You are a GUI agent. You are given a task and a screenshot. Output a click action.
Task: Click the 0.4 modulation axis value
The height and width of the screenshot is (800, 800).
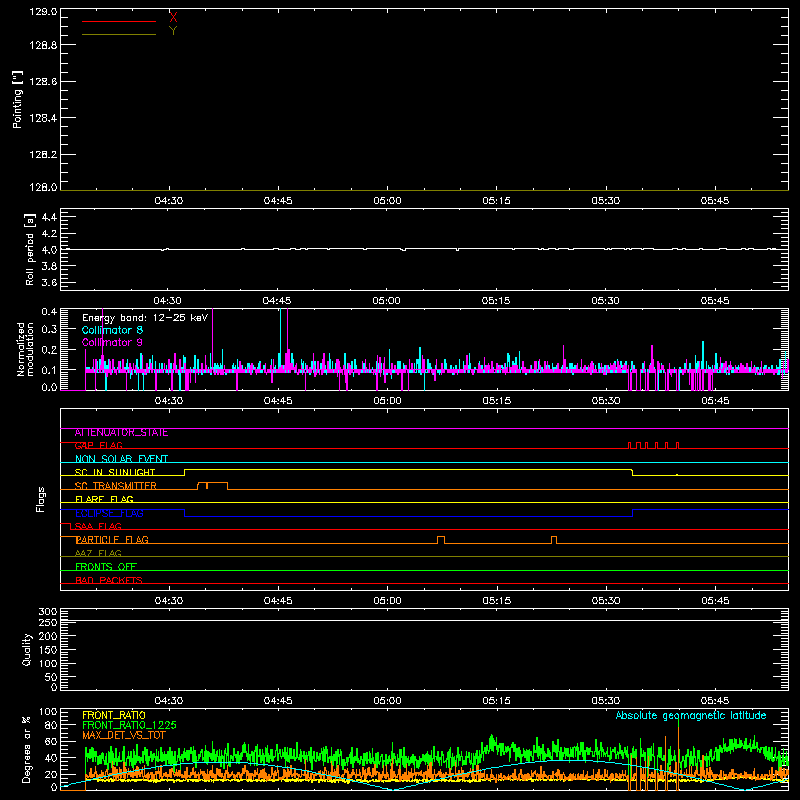[x=49, y=312]
